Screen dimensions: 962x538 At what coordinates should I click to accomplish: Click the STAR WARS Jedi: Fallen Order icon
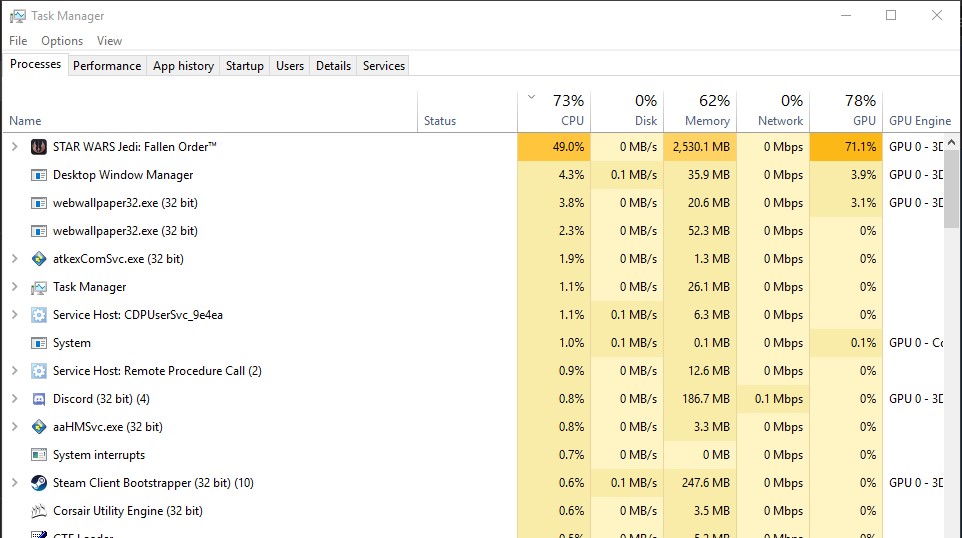coord(39,147)
